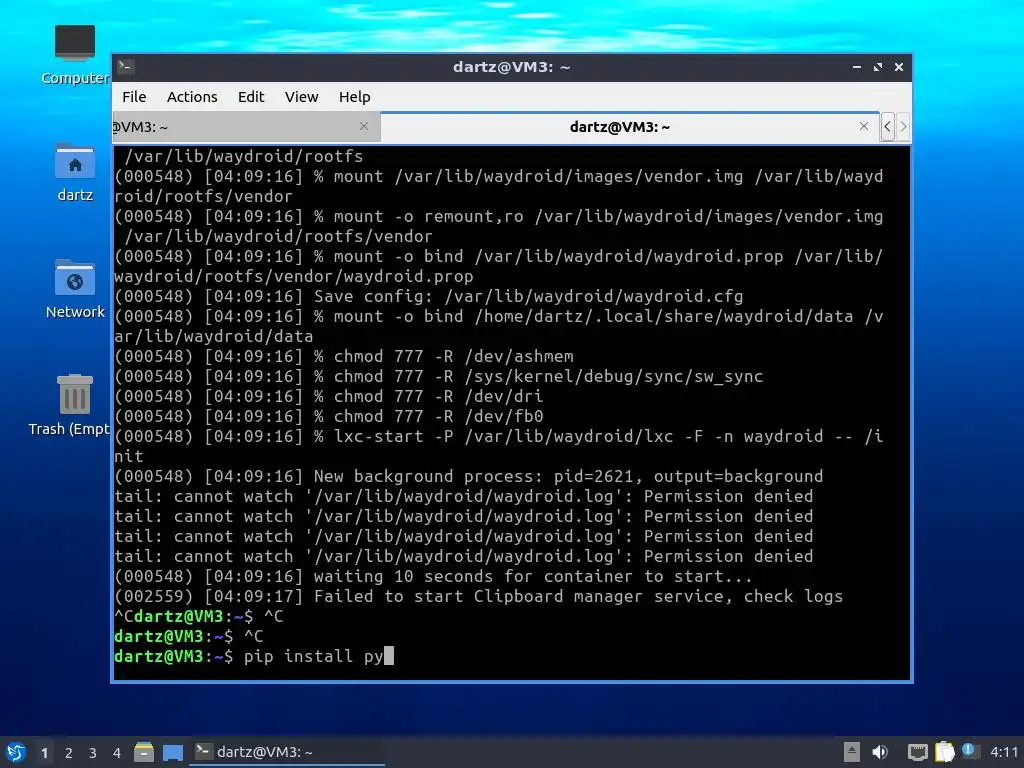
Task: Open the Help menu
Action: 355,97
